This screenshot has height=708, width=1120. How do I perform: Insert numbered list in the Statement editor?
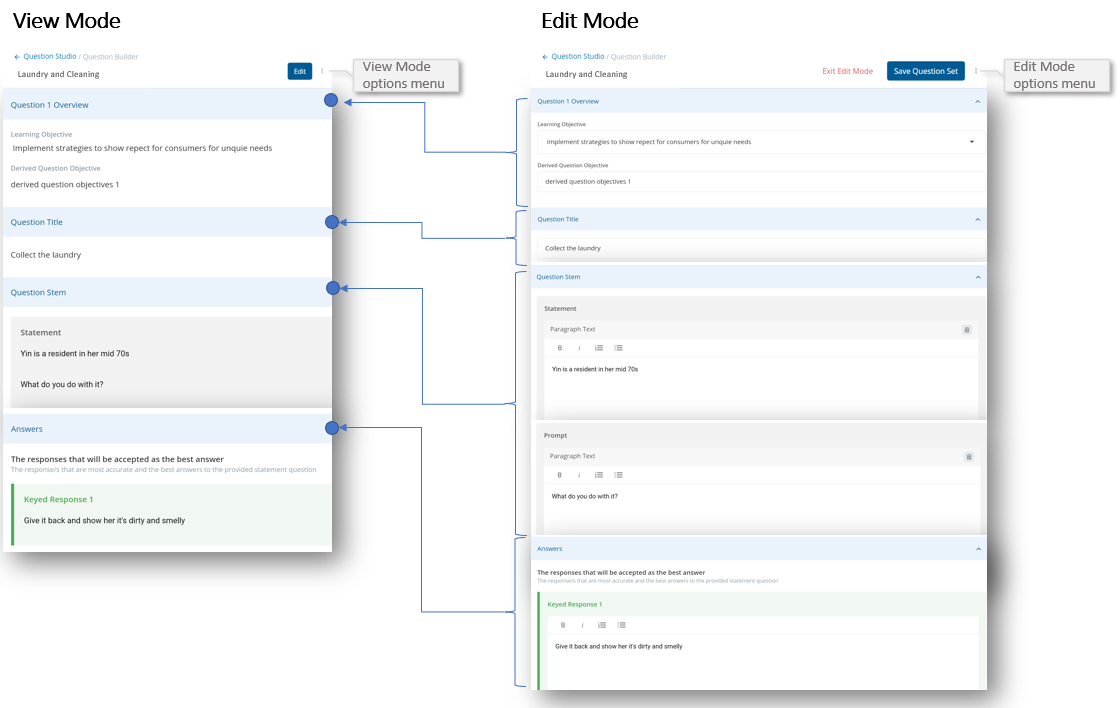599,348
